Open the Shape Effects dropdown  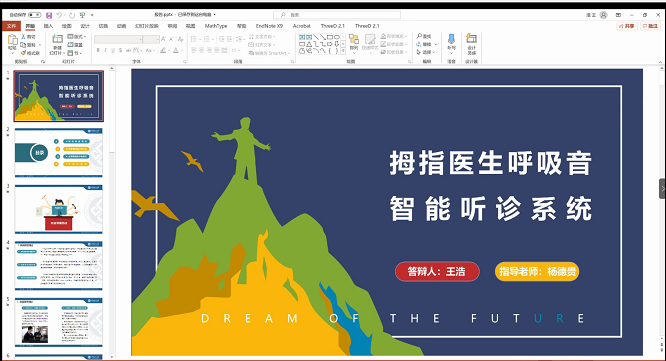[x=394, y=52]
